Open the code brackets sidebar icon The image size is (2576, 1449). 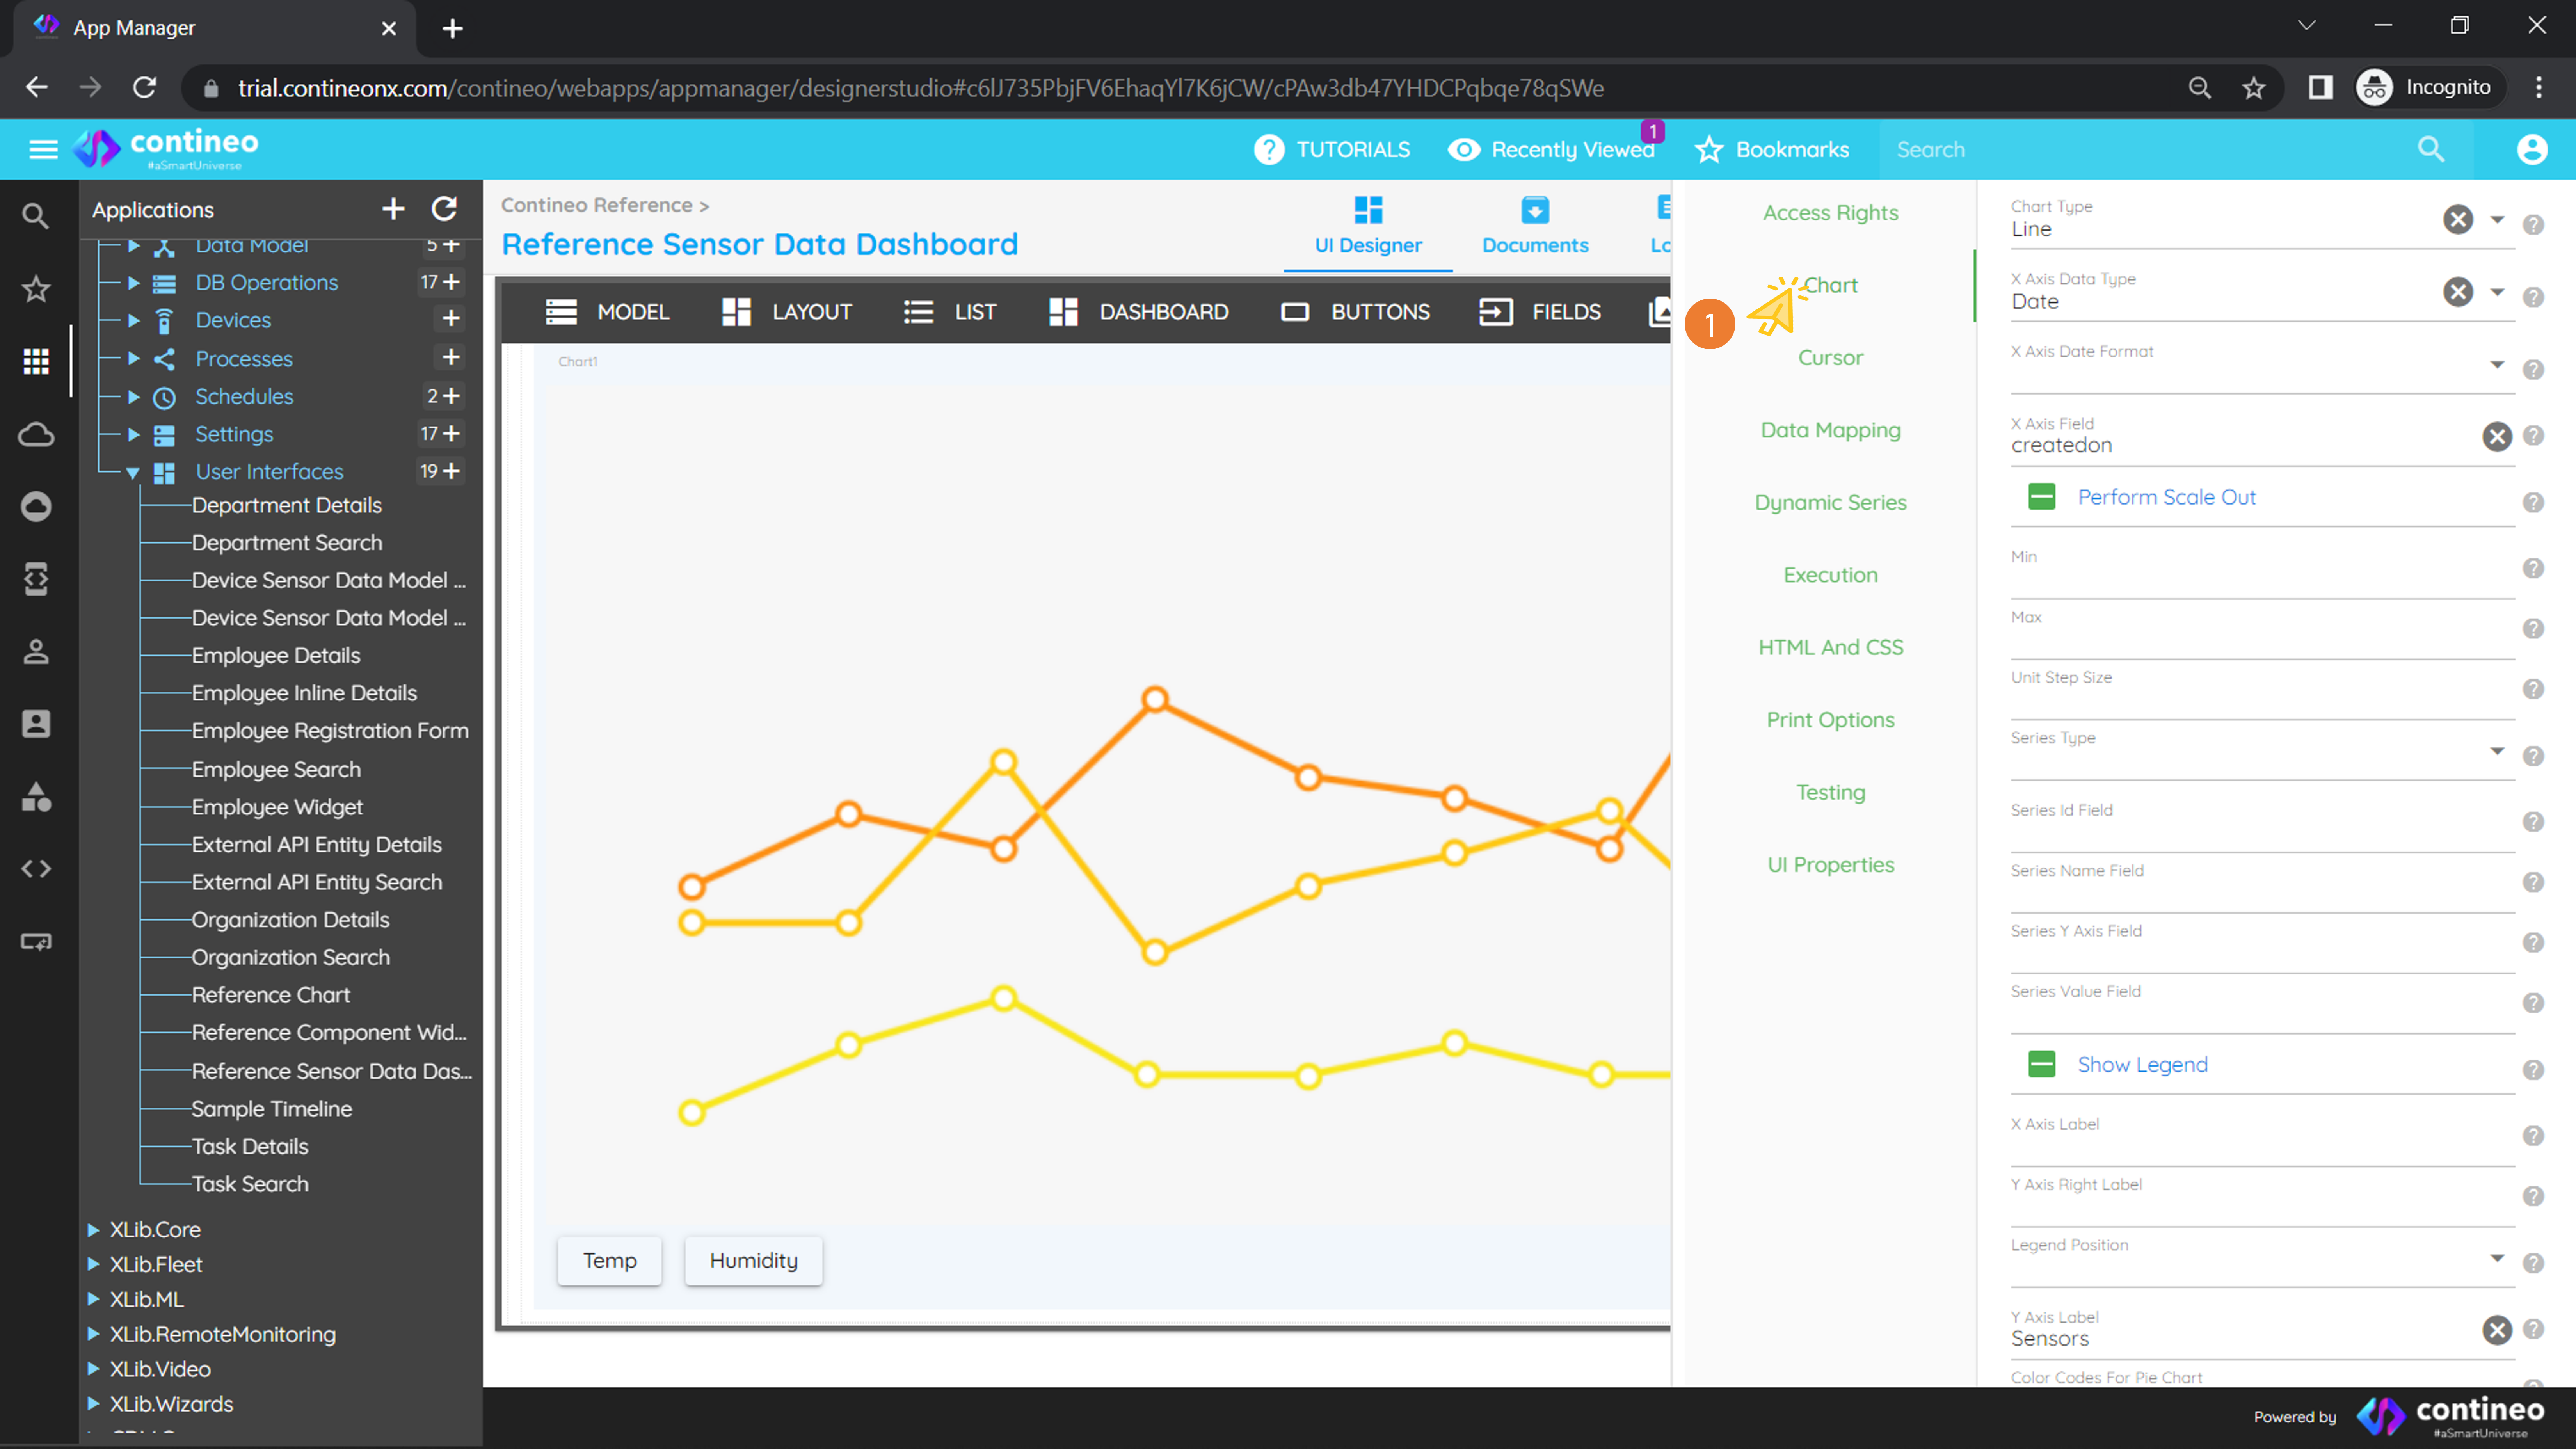point(36,868)
